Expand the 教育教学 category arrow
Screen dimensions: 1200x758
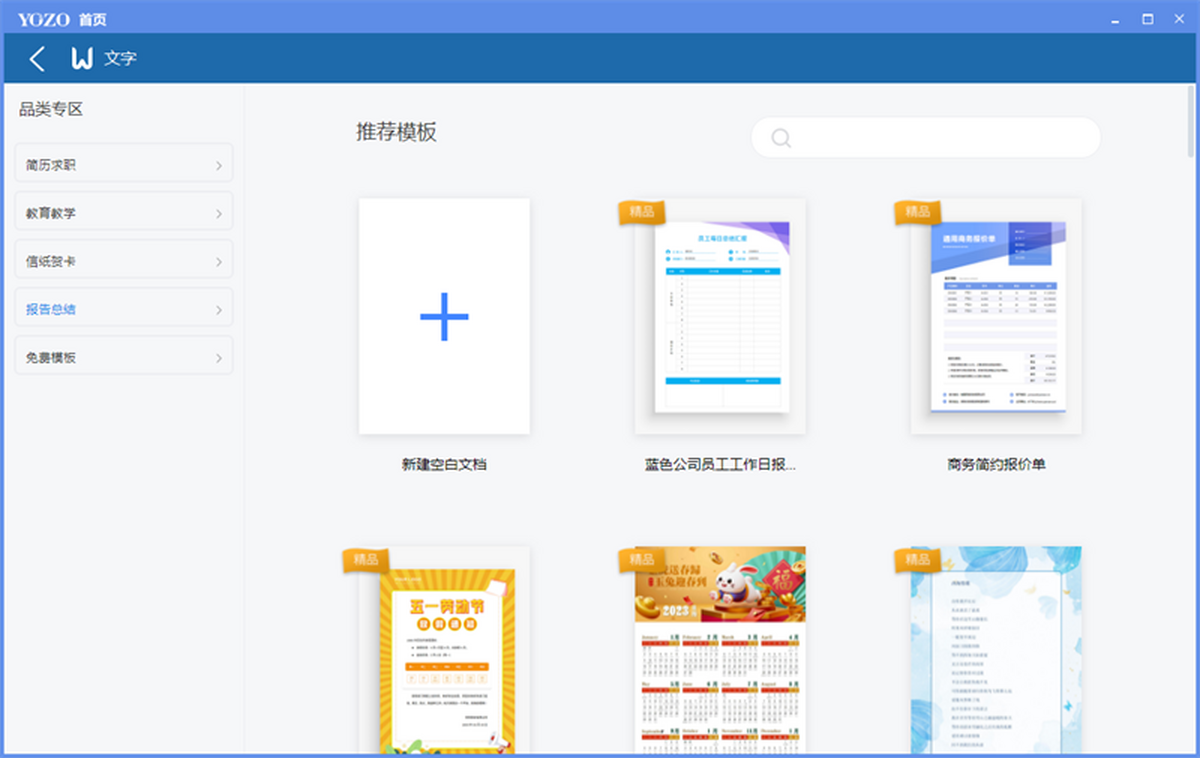(218, 214)
